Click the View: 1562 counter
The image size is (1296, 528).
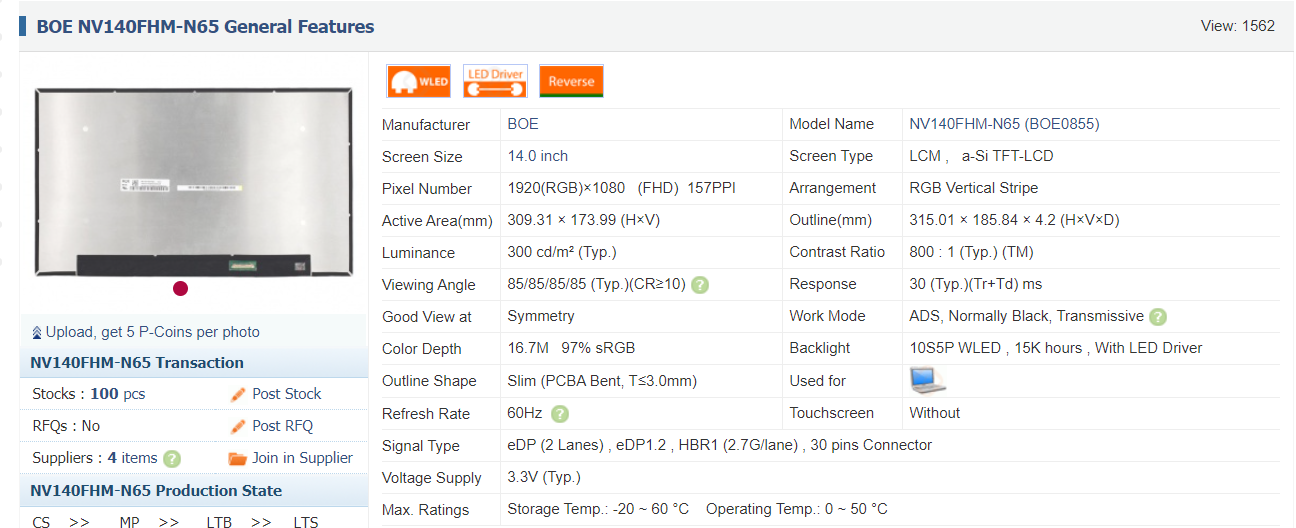pyautogui.click(x=1238, y=26)
